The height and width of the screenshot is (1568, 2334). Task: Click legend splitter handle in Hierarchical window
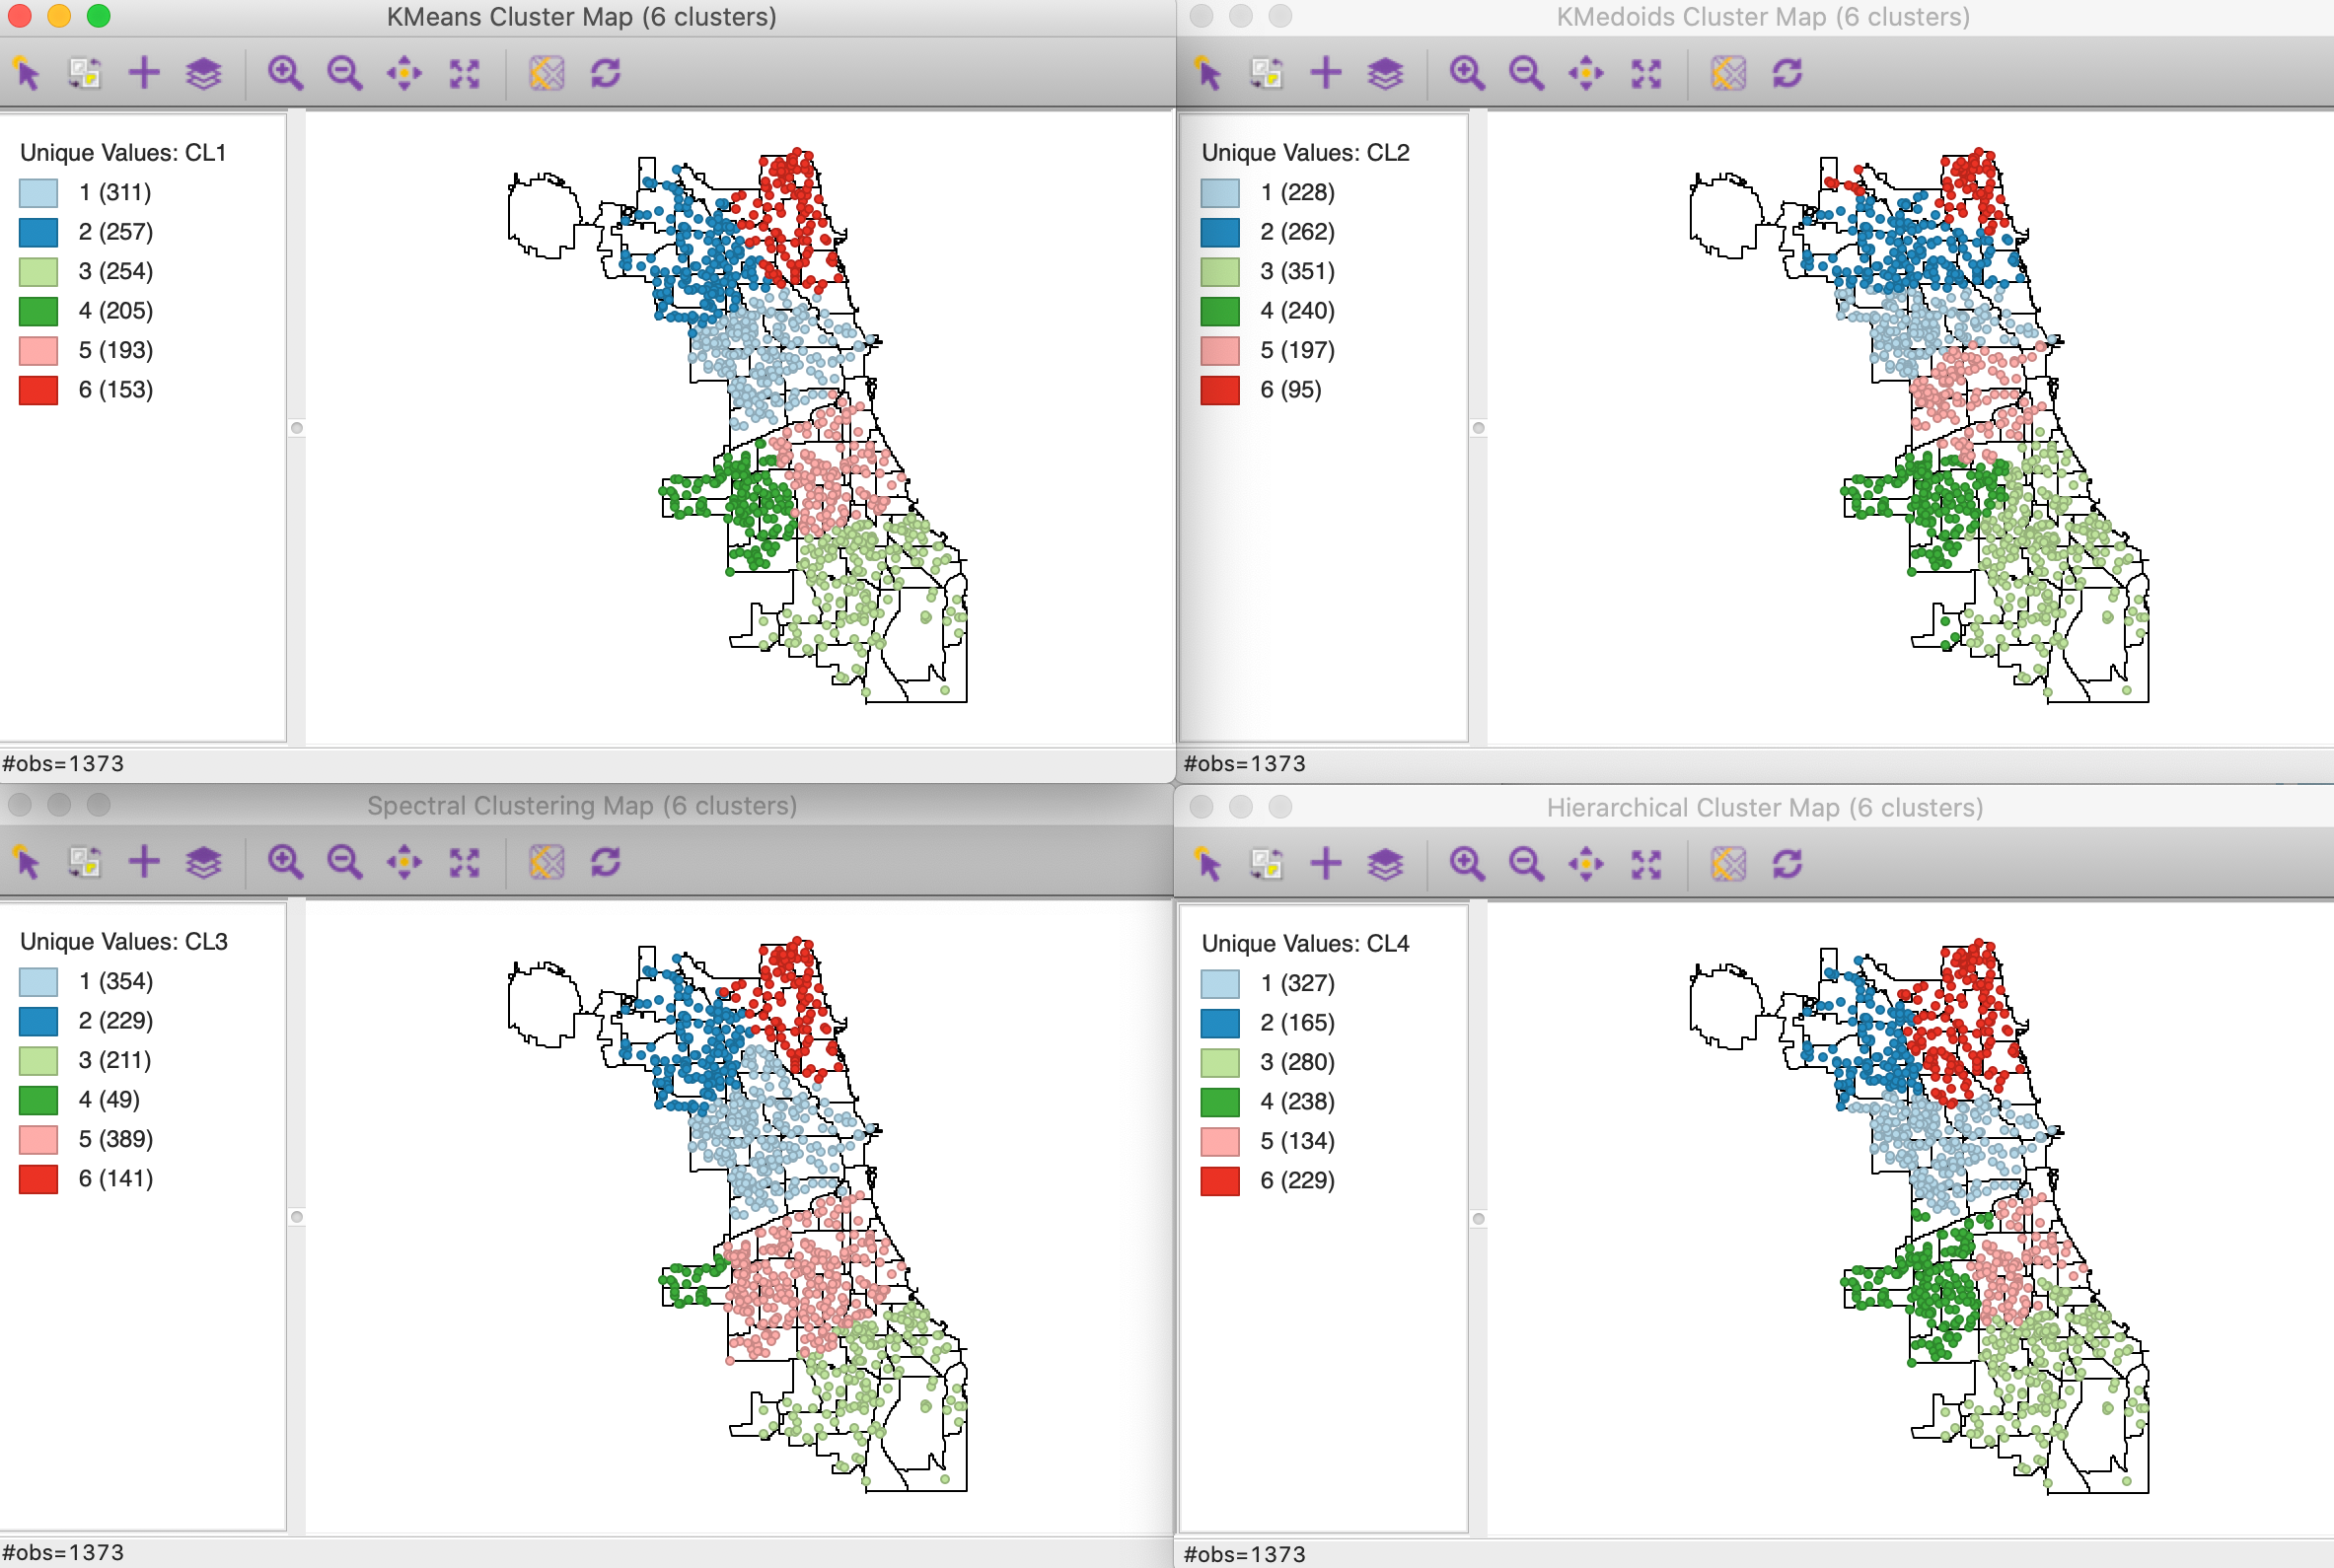(1478, 1219)
